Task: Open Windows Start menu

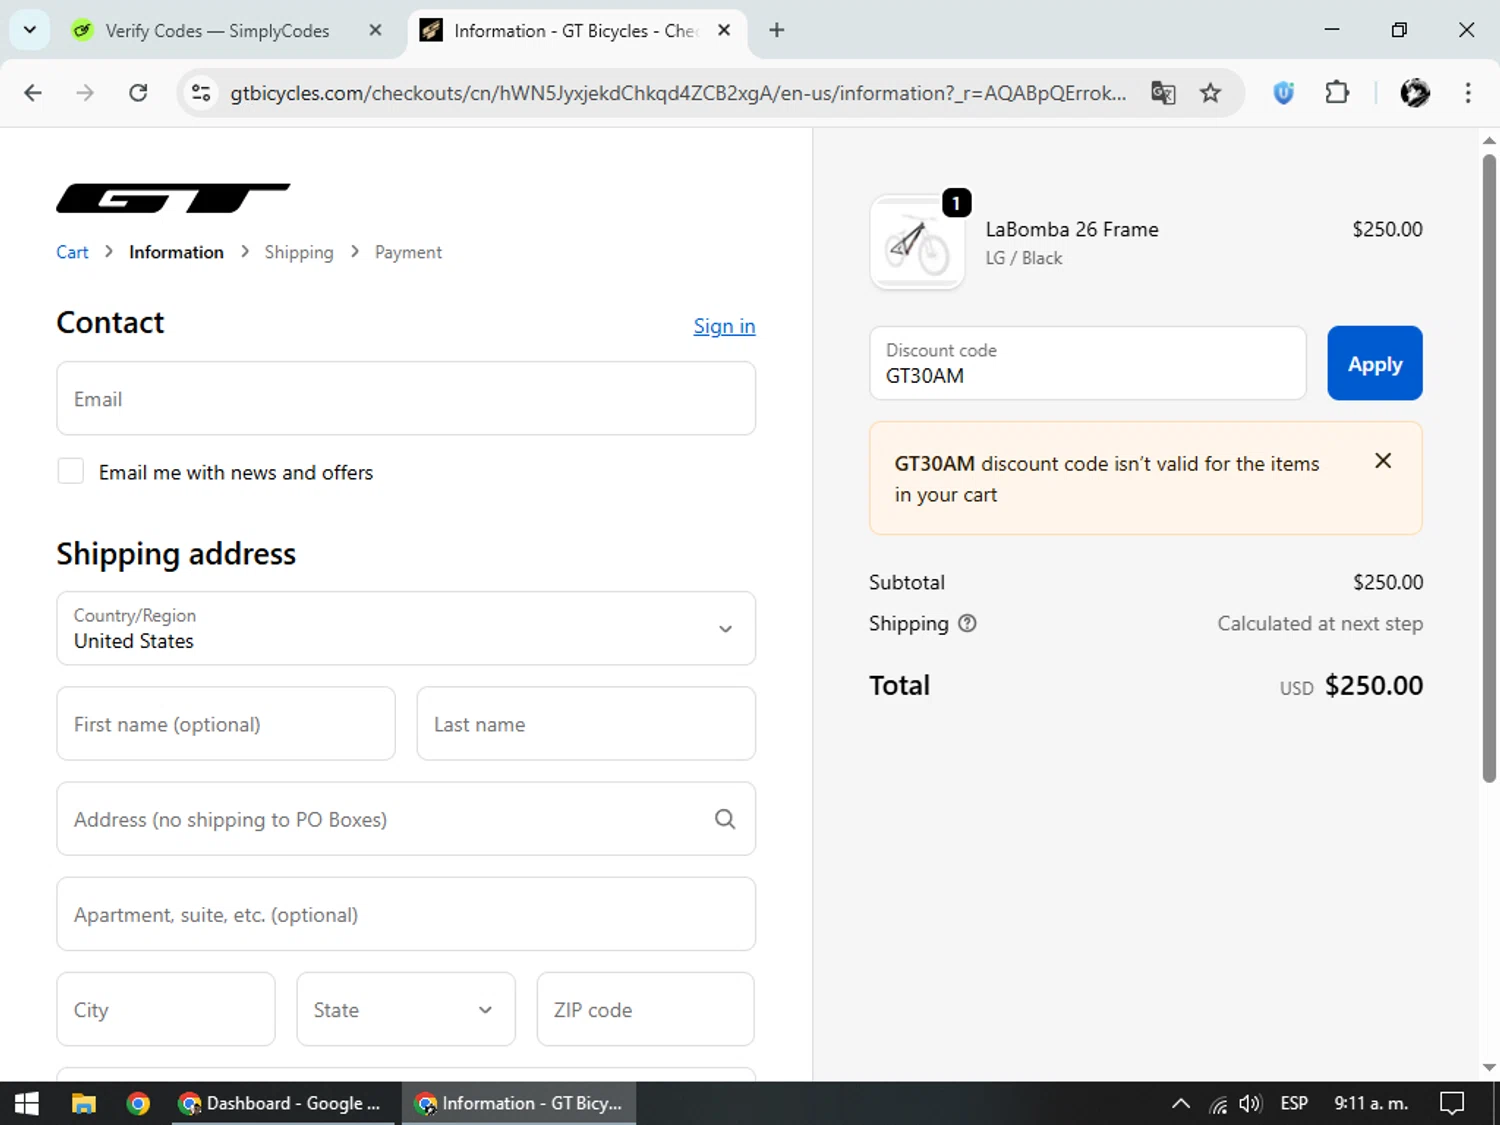Action: (x=27, y=1103)
